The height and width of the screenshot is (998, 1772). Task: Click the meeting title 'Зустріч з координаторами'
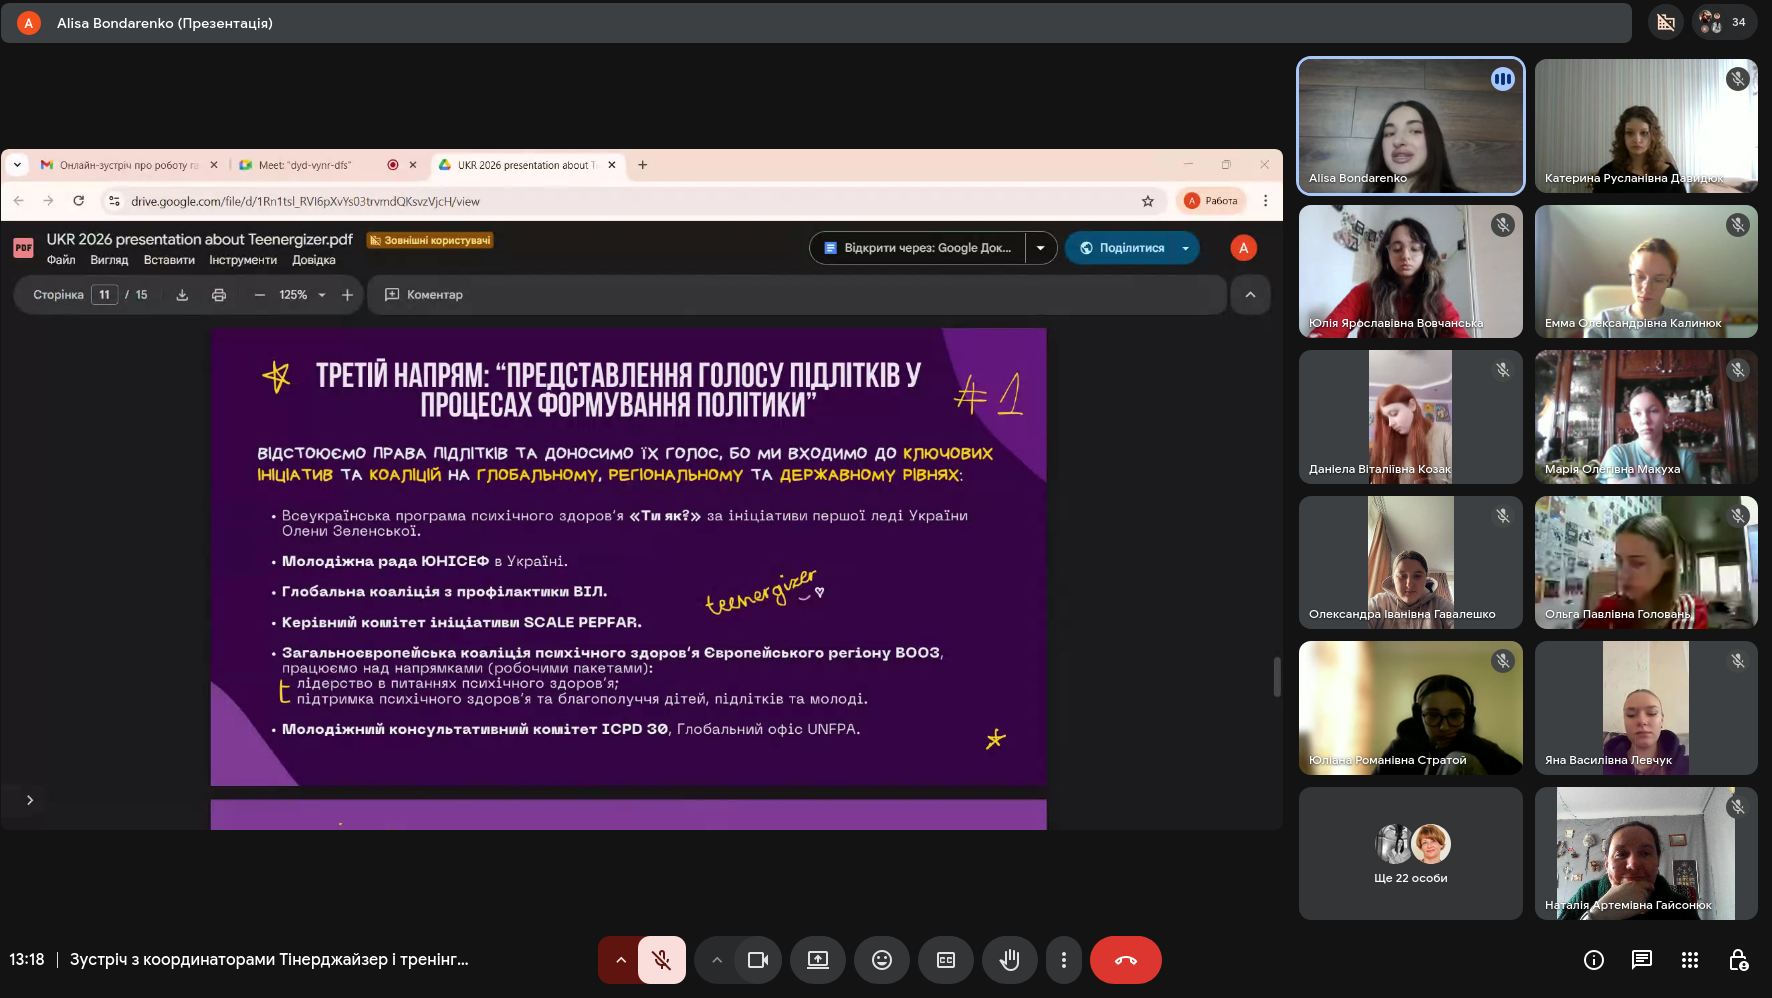[269, 960]
